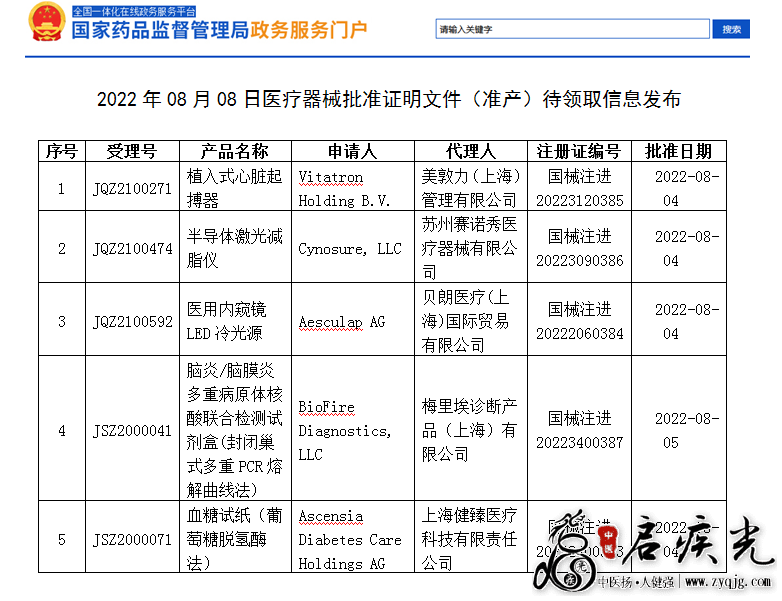The image size is (782, 601).
Task: Click the 全国一体化在线政务服务平台 banner label
Action: pyautogui.click(x=134, y=11)
